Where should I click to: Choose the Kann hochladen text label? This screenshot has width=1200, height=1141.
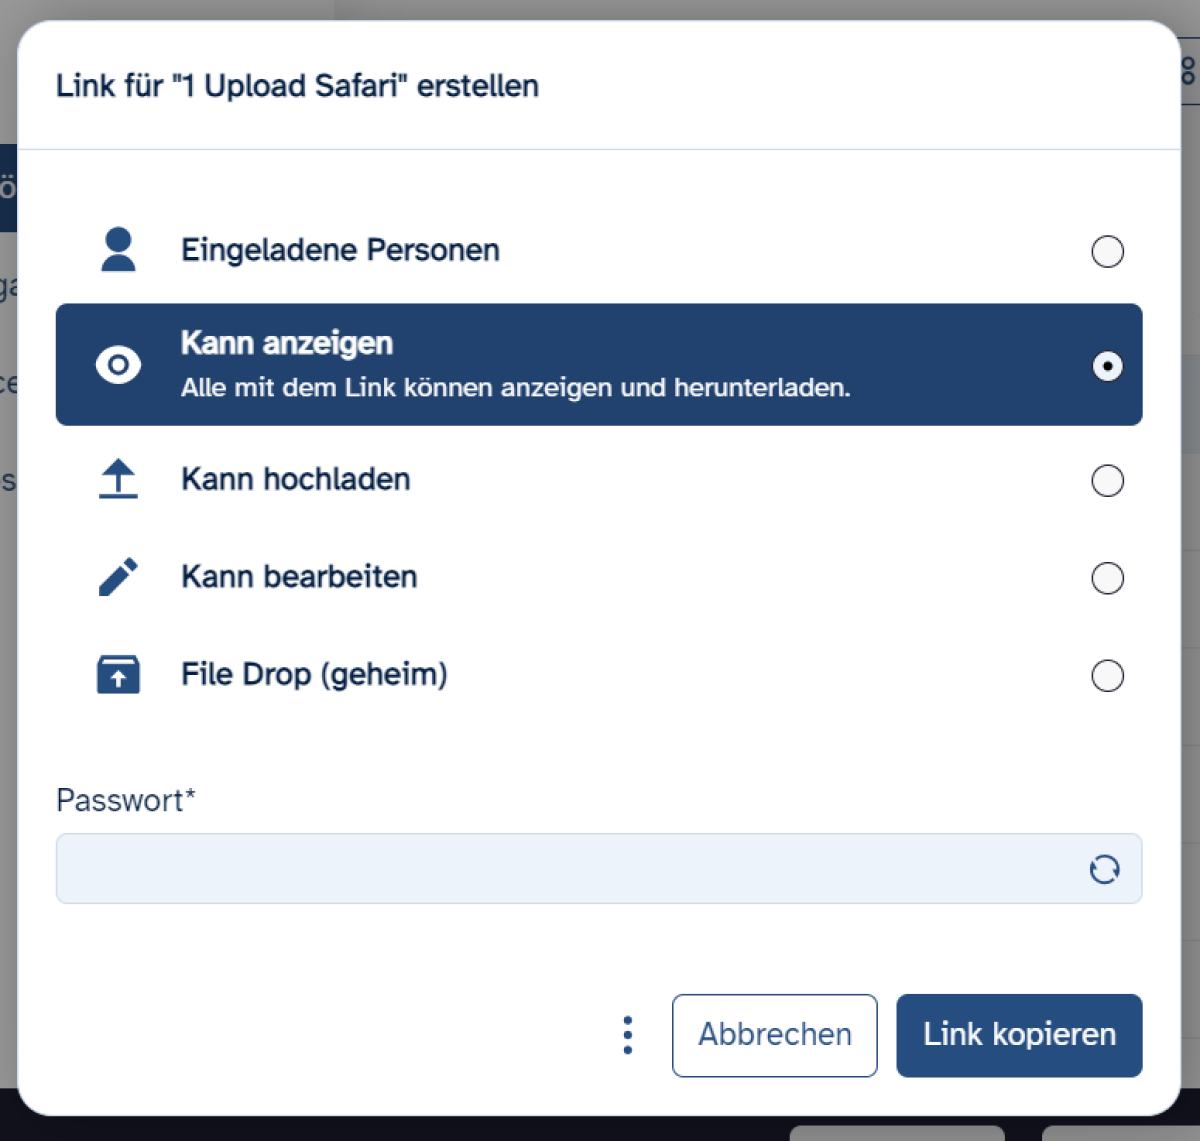point(296,479)
